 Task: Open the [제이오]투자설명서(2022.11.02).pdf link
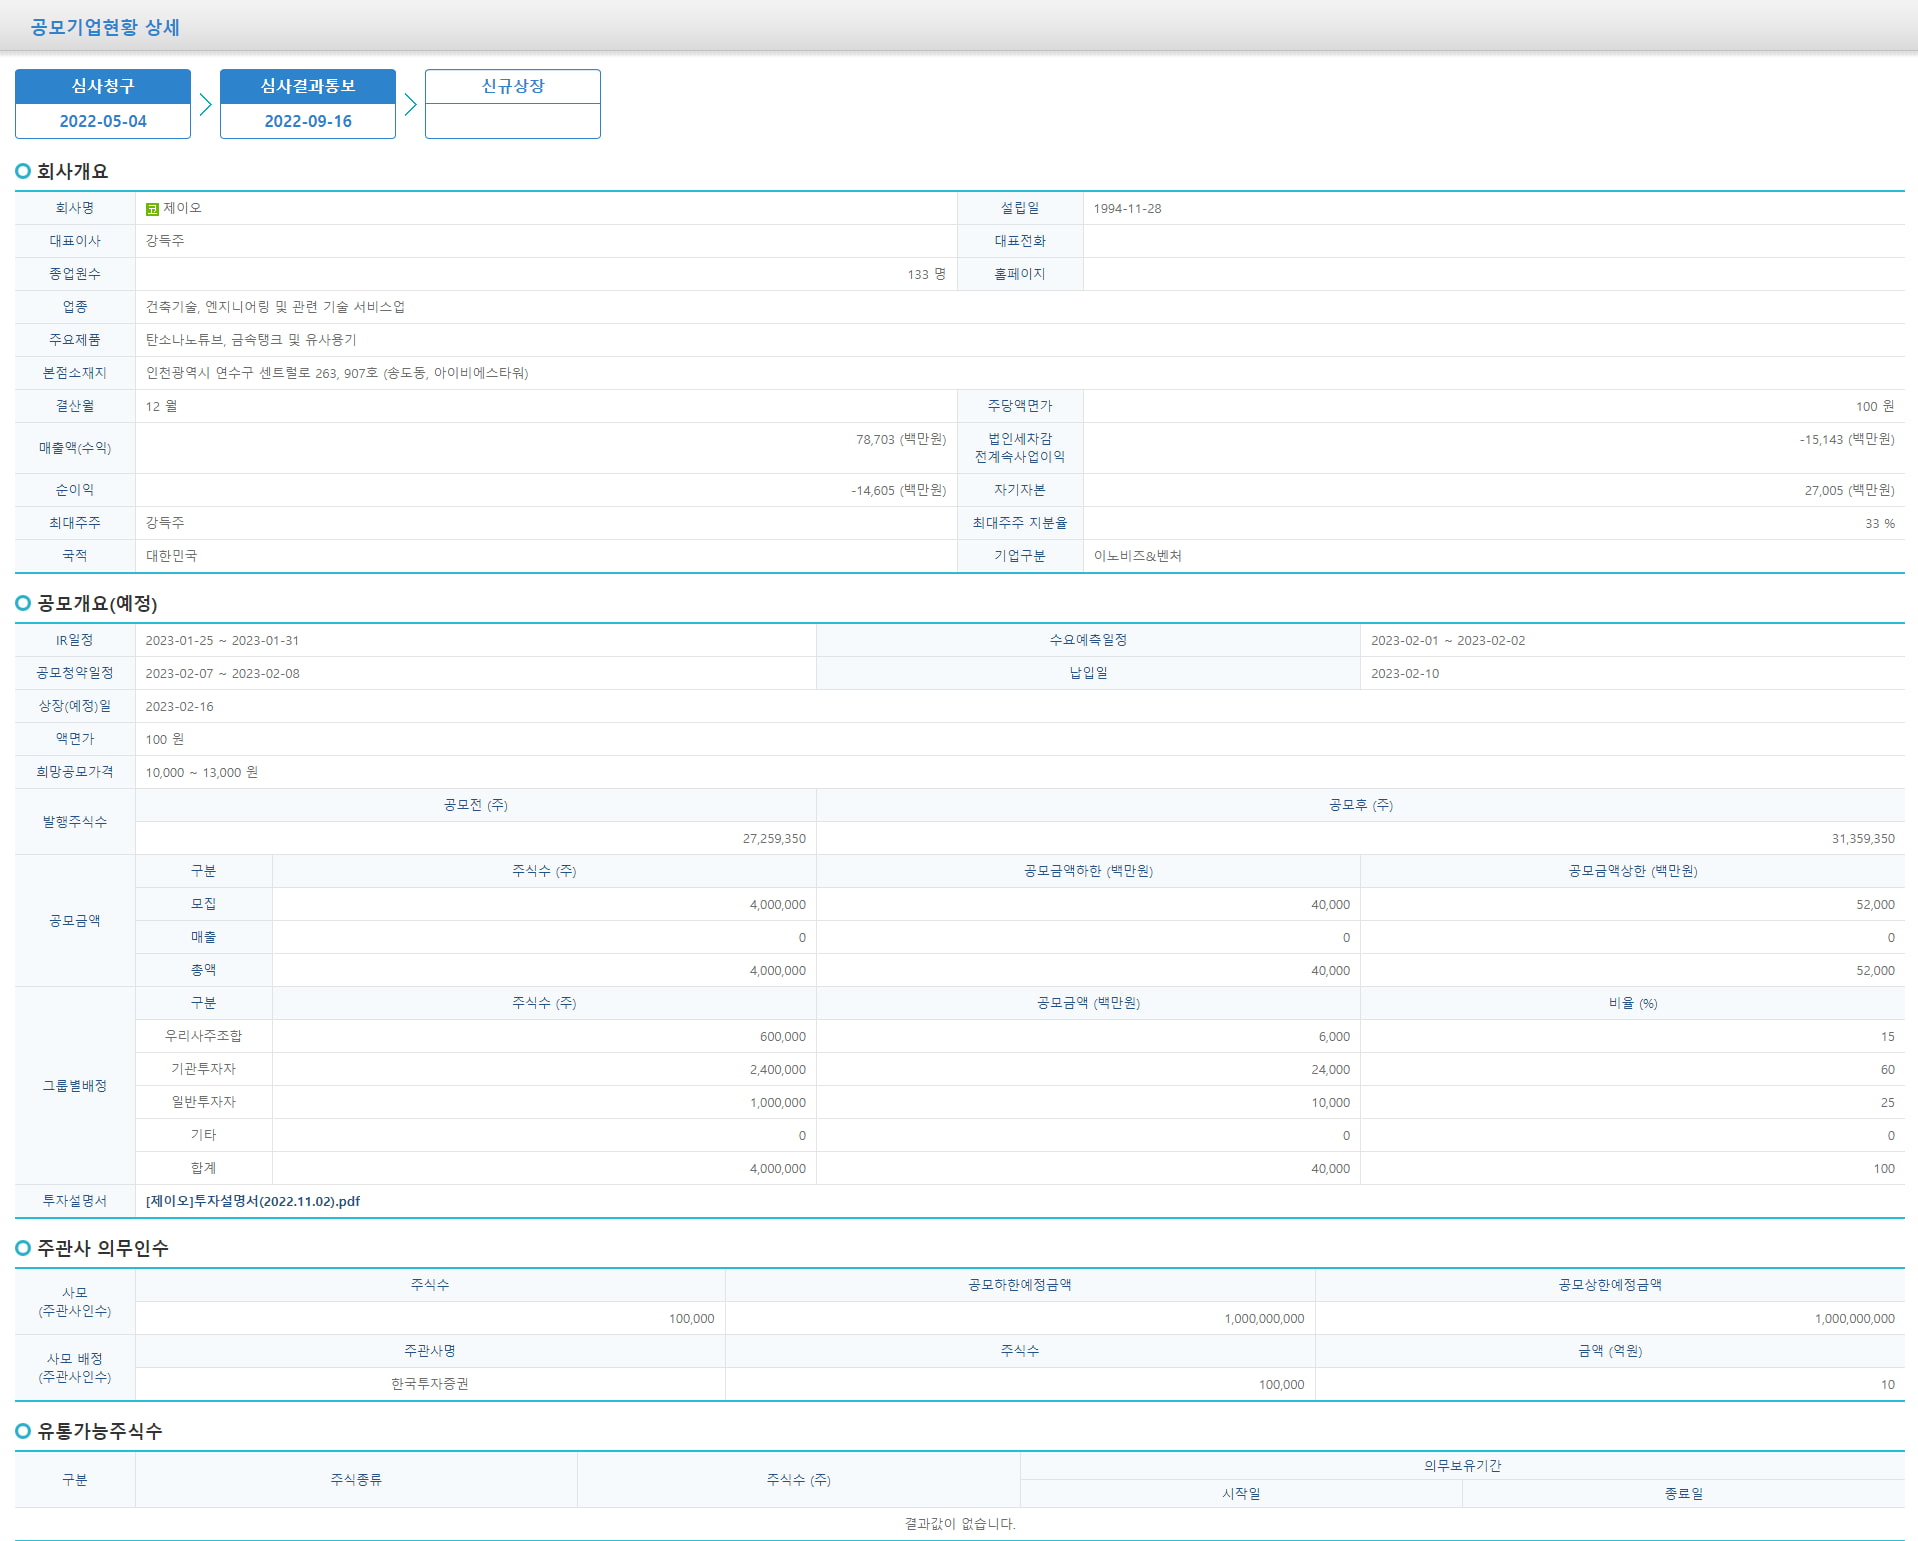[x=253, y=1201]
